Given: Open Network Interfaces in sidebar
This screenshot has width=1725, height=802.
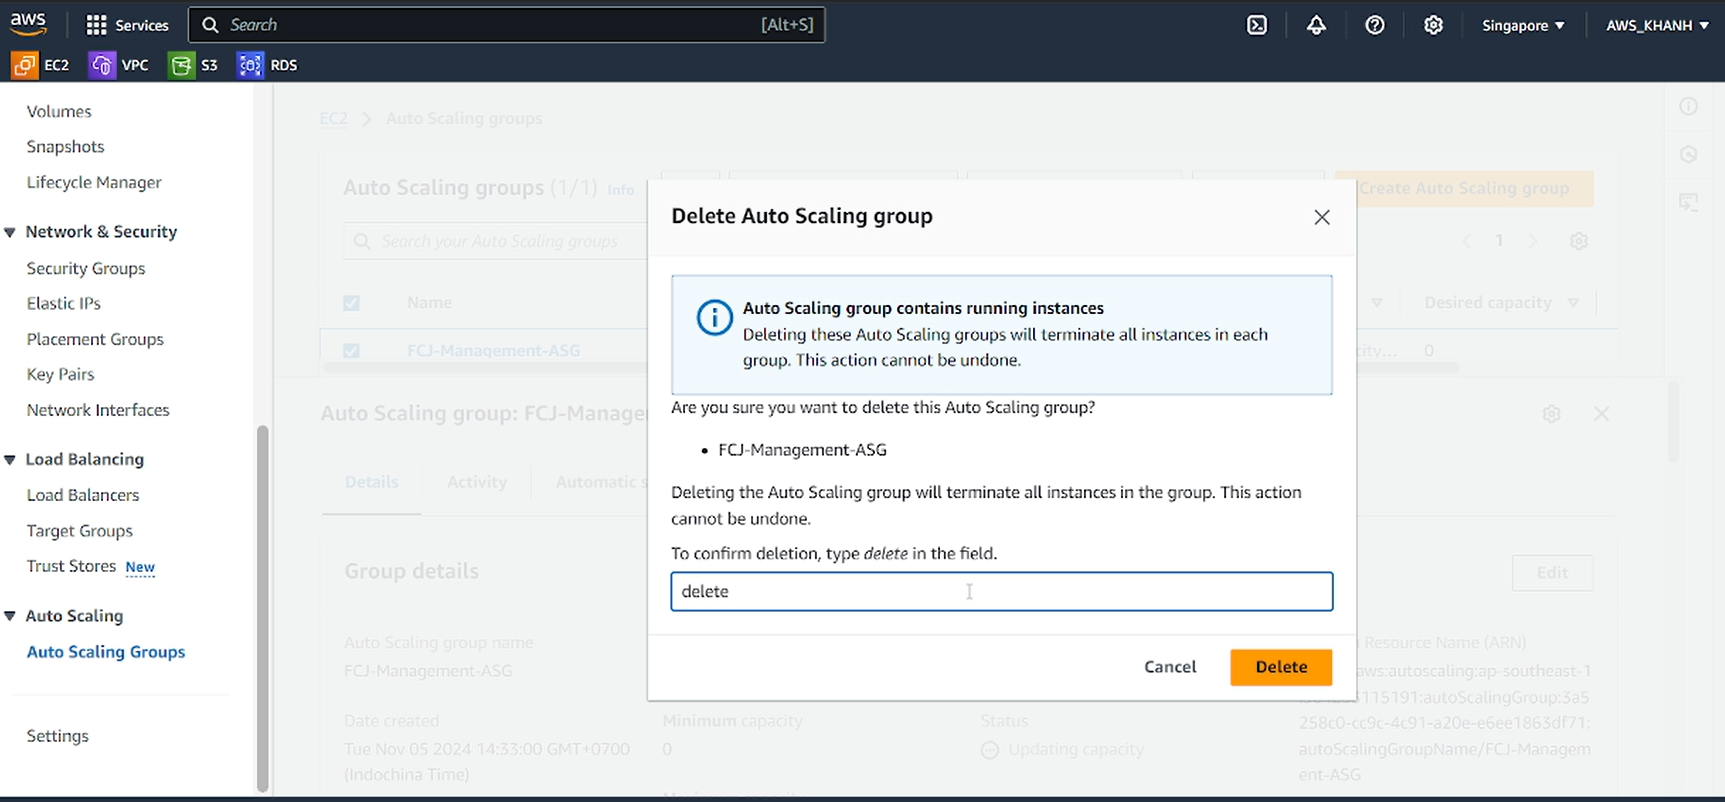Looking at the screenshot, I should tap(98, 410).
